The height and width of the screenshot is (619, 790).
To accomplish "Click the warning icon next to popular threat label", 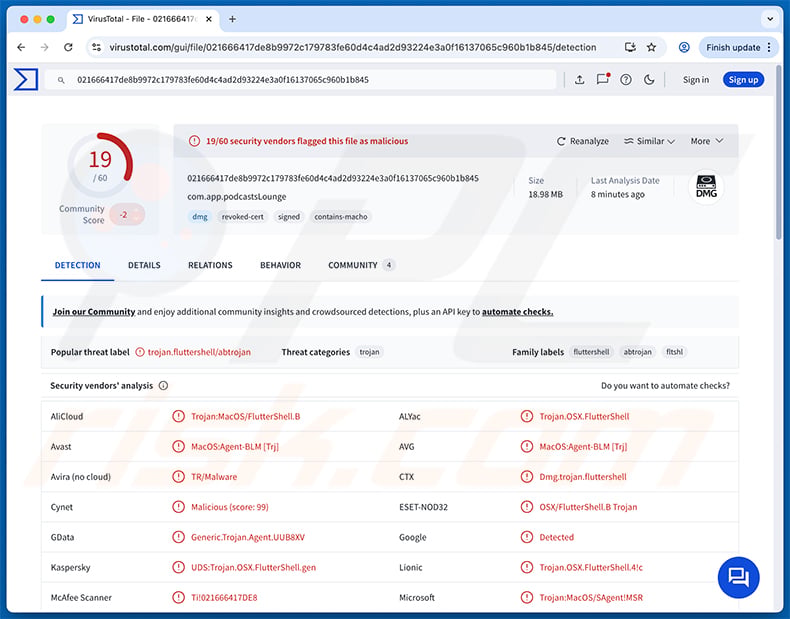I will click(x=140, y=352).
